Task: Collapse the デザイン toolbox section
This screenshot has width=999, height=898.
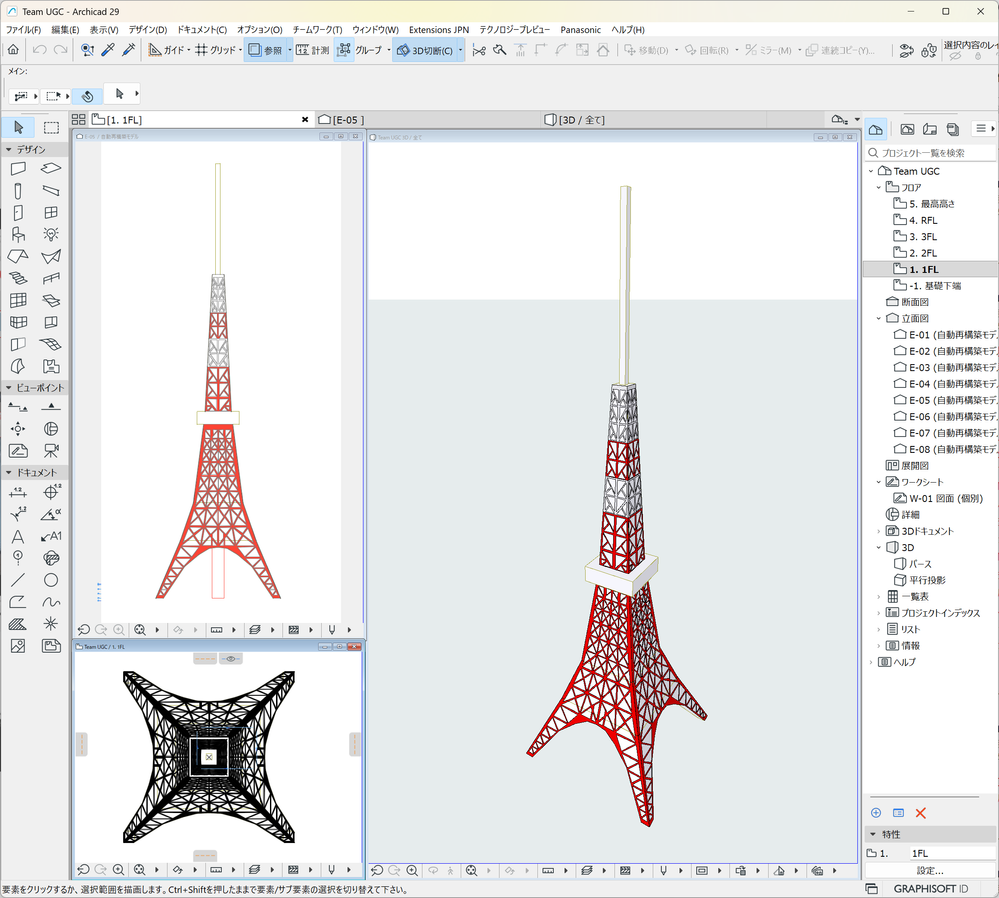Action: [9, 150]
